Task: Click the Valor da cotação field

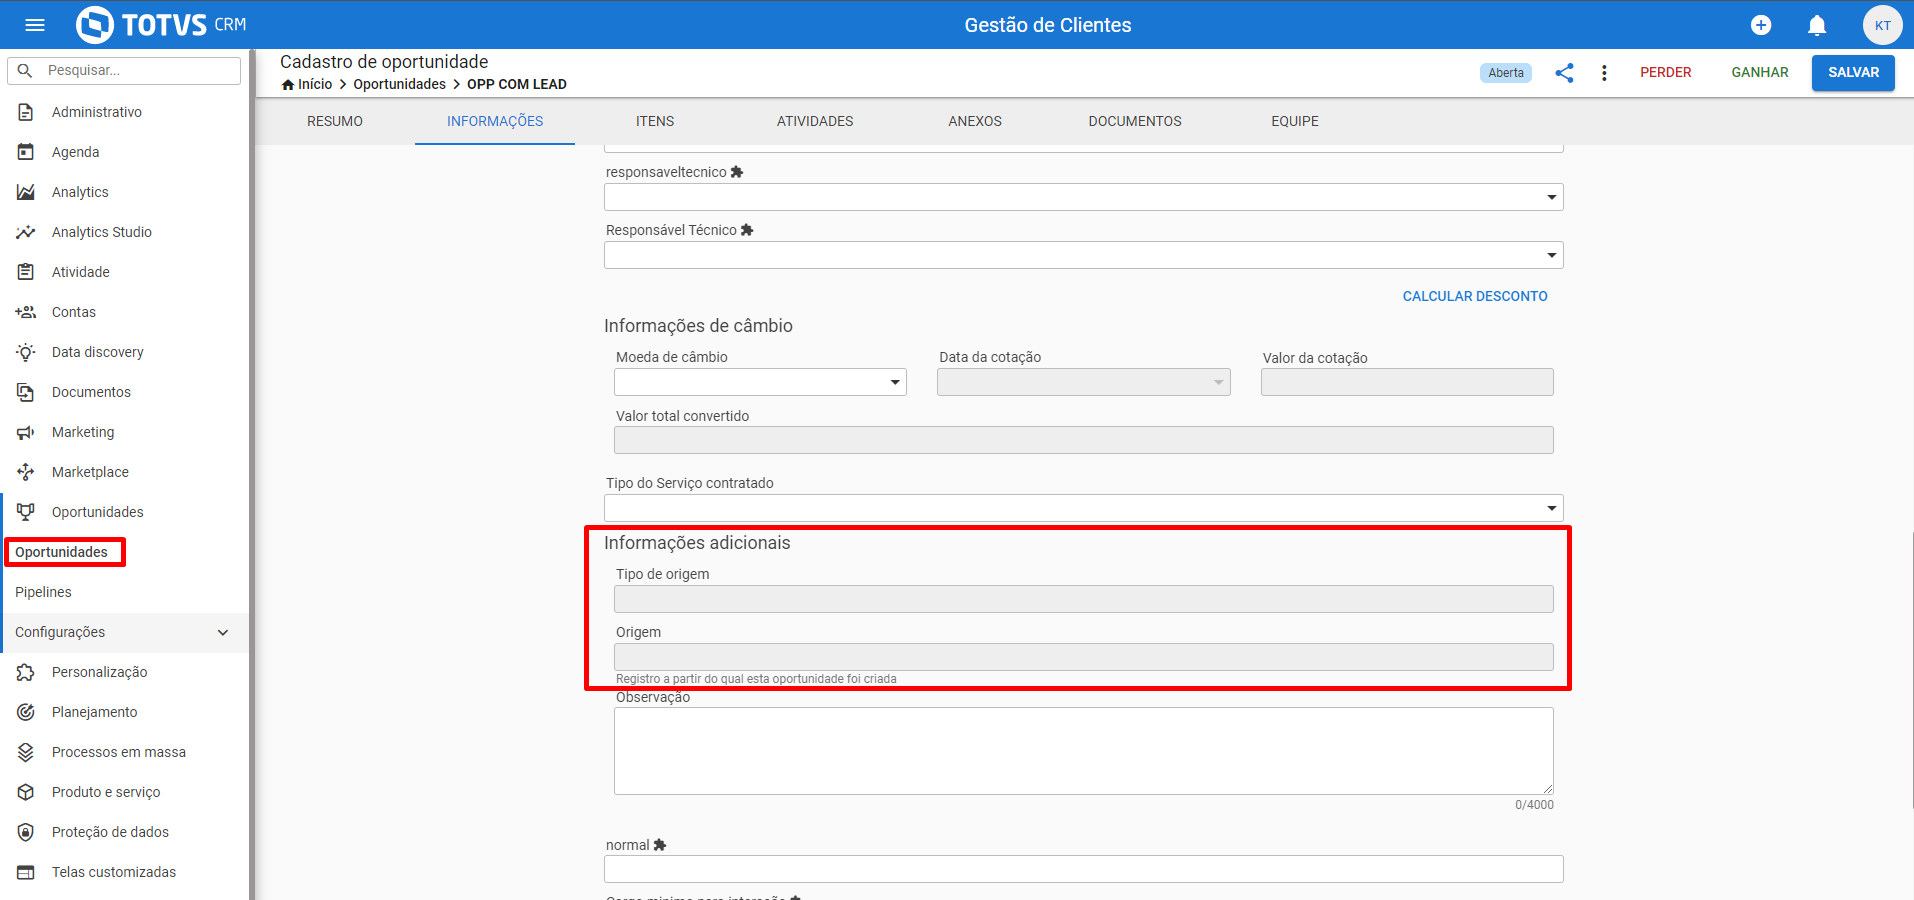Action: click(x=1407, y=382)
